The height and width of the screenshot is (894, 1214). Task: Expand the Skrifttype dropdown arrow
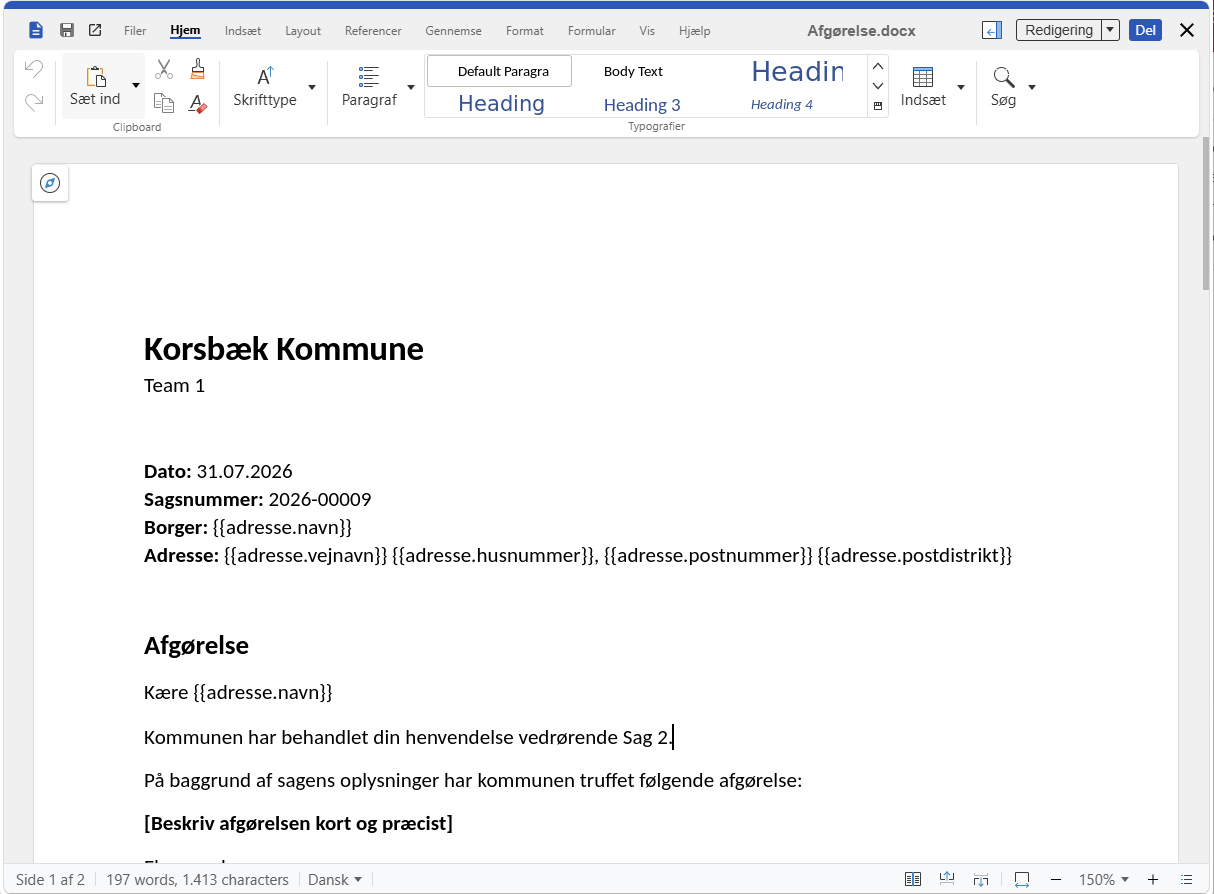click(312, 87)
